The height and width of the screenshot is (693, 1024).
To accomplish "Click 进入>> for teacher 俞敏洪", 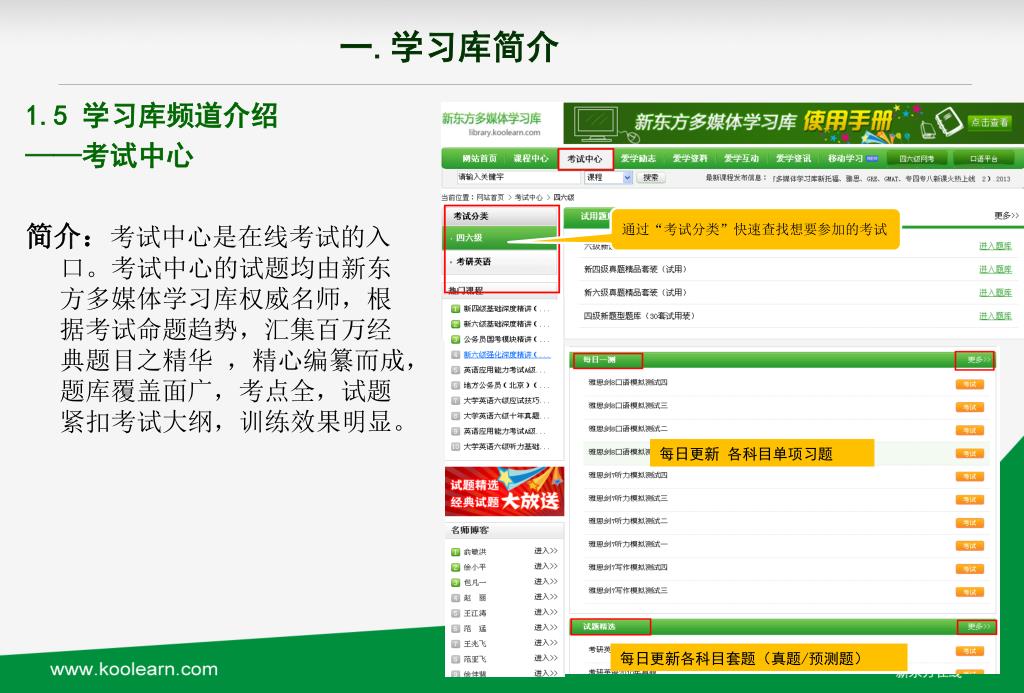I will (546, 551).
